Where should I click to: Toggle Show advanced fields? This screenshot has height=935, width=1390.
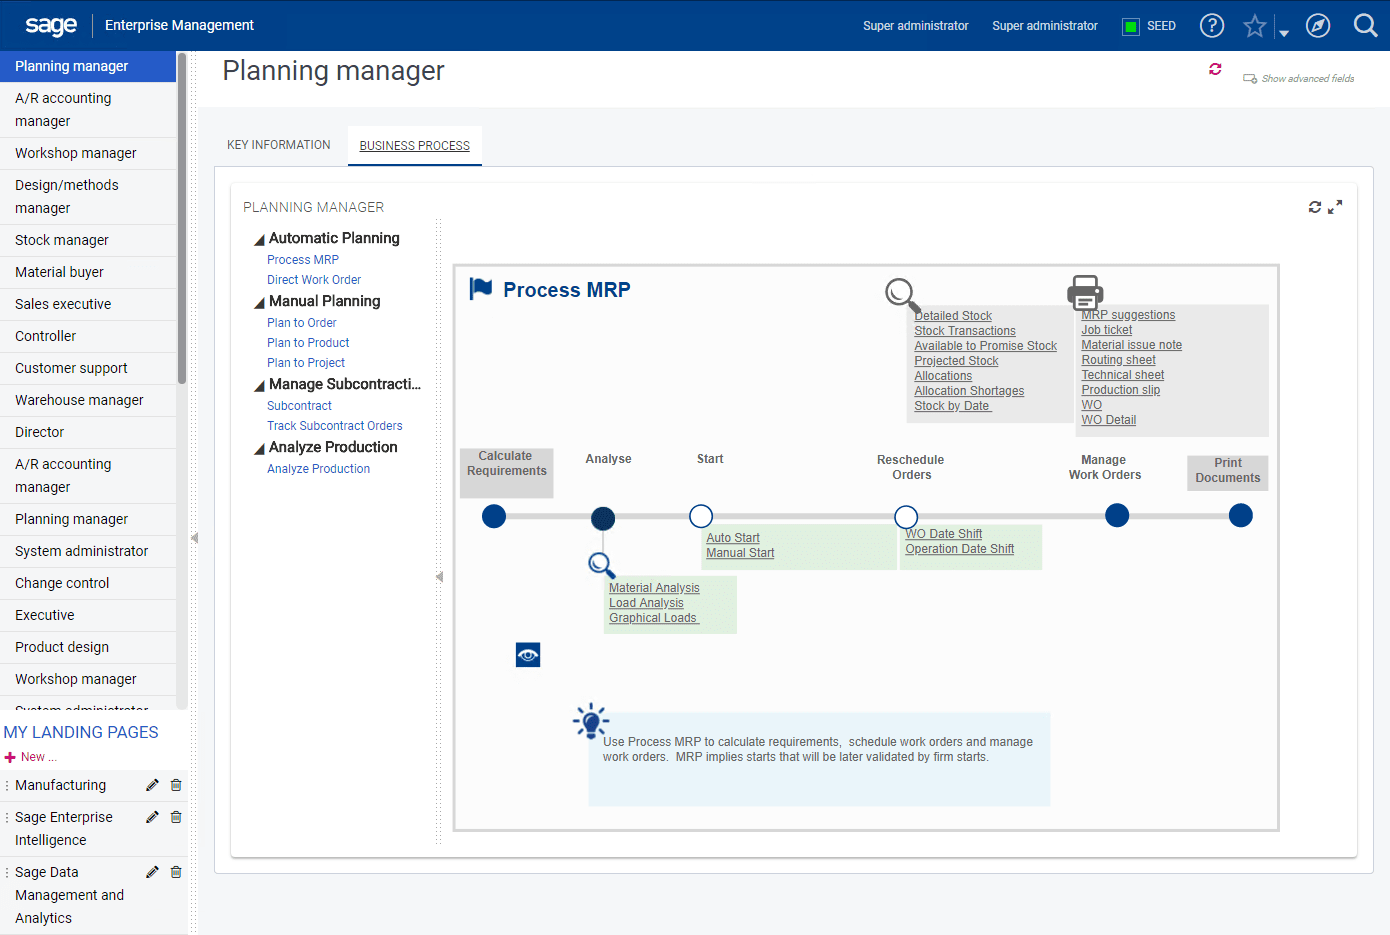coord(1297,78)
